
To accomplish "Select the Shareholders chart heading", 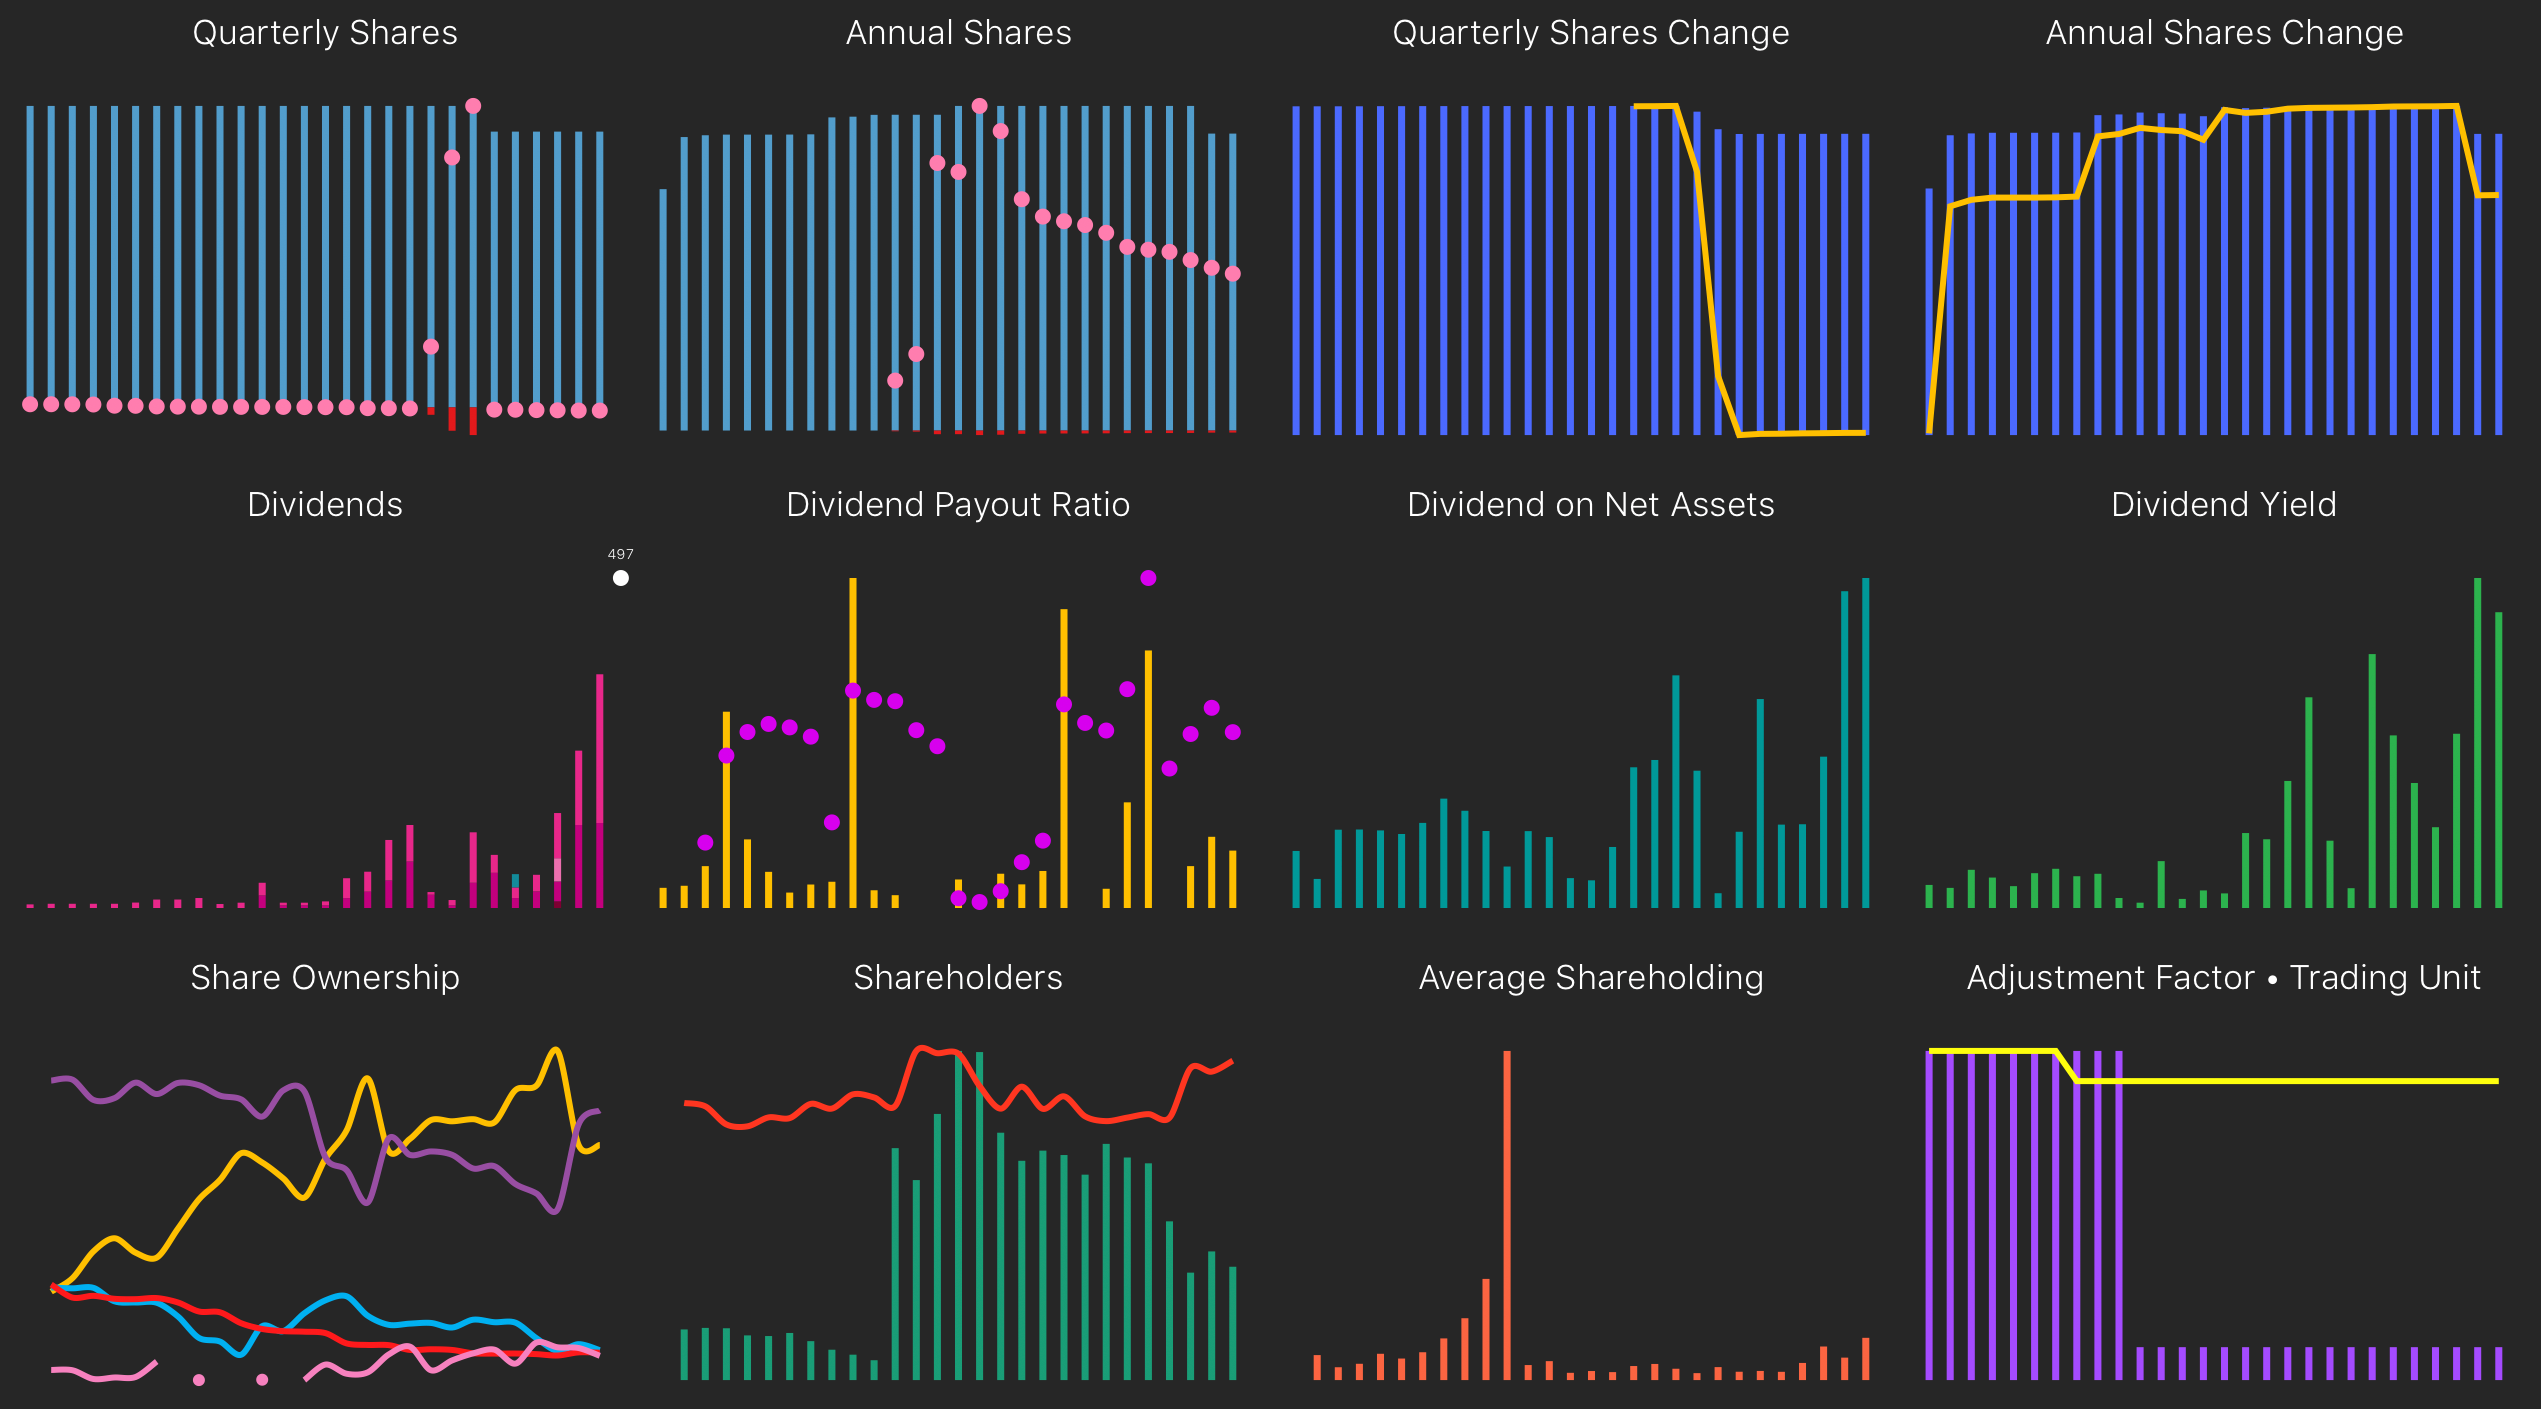I will point(958,977).
